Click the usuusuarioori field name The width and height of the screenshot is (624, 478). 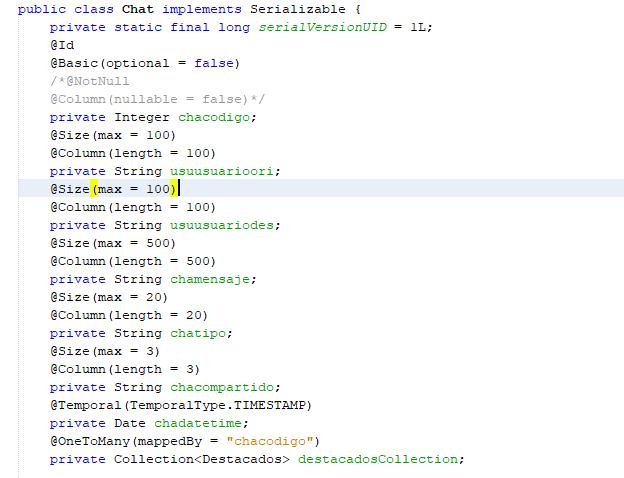pos(222,171)
